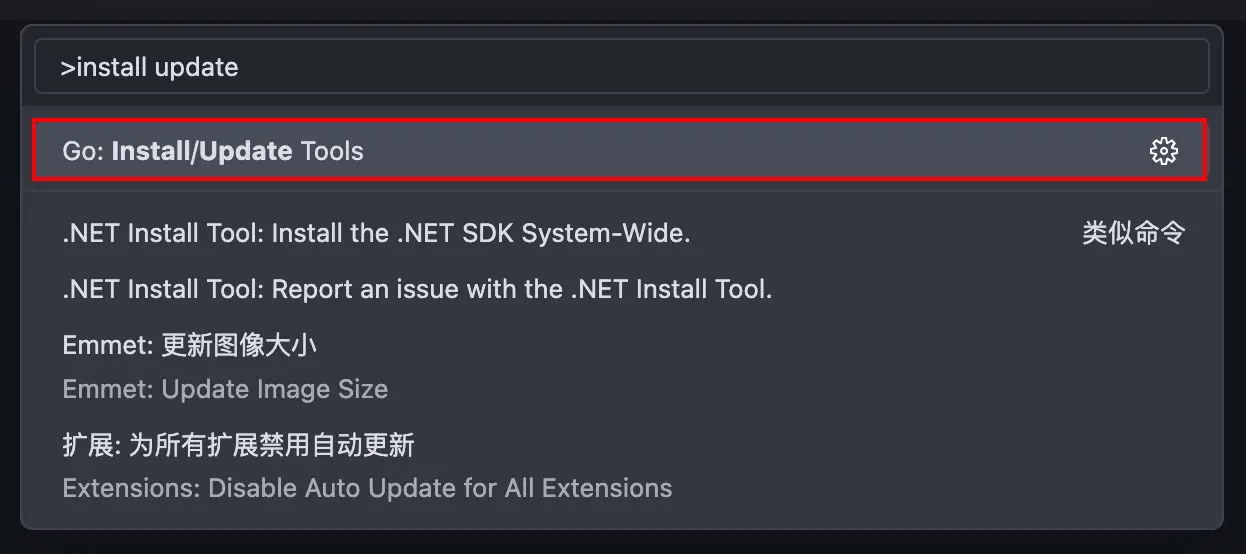Viewport: 1246px width, 554px height.
Task: Click the '>' prefix in the command input
Action: [67, 68]
